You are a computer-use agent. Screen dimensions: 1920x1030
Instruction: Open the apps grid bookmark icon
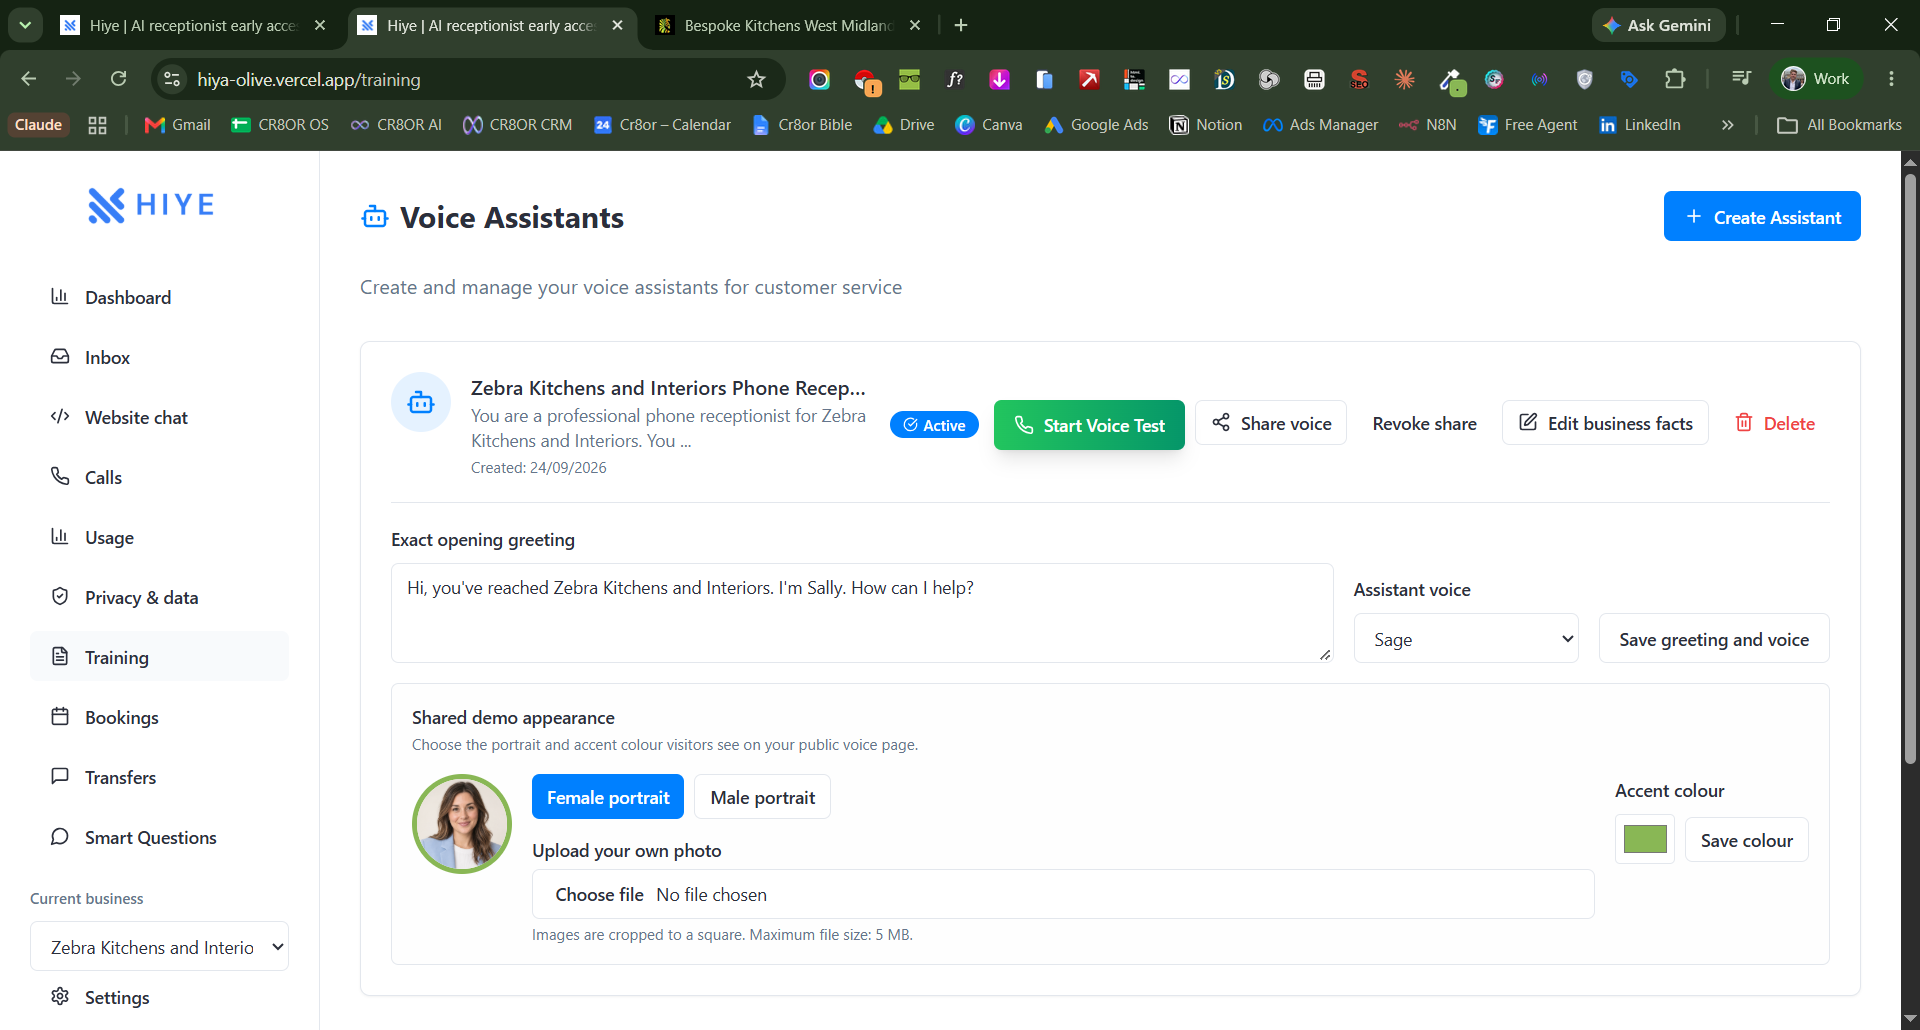point(97,125)
